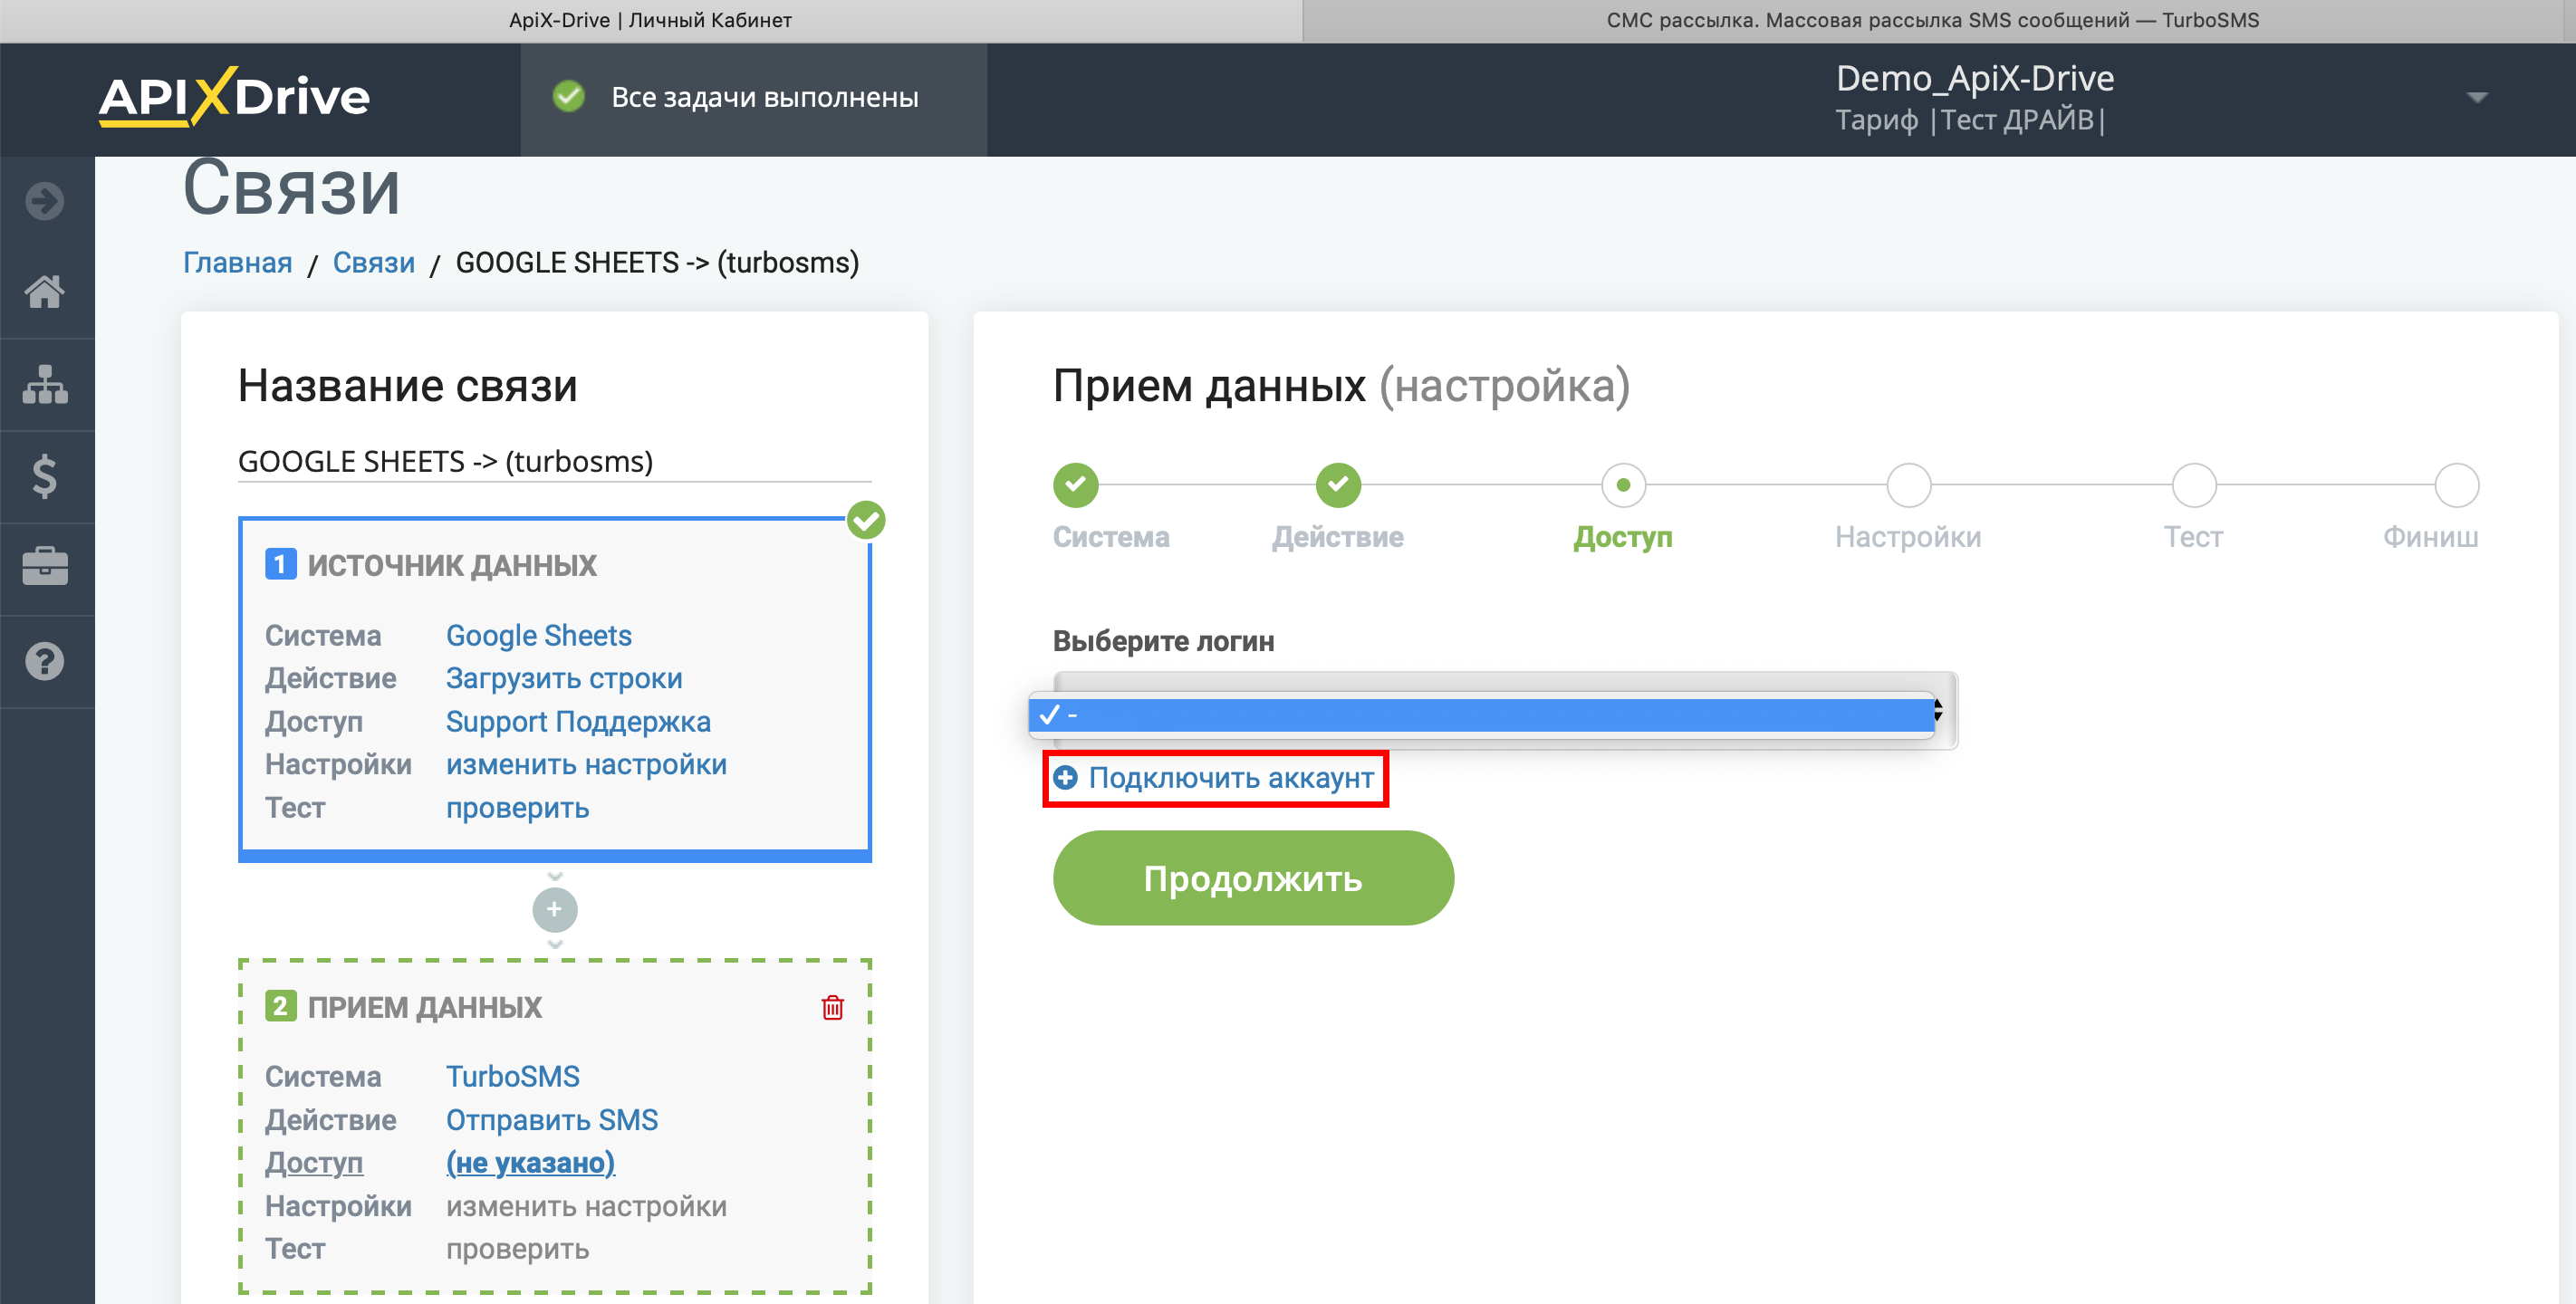Open the 'Главная' breadcrumb link
Screen dimensions: 2576x1304
[238, 262]
